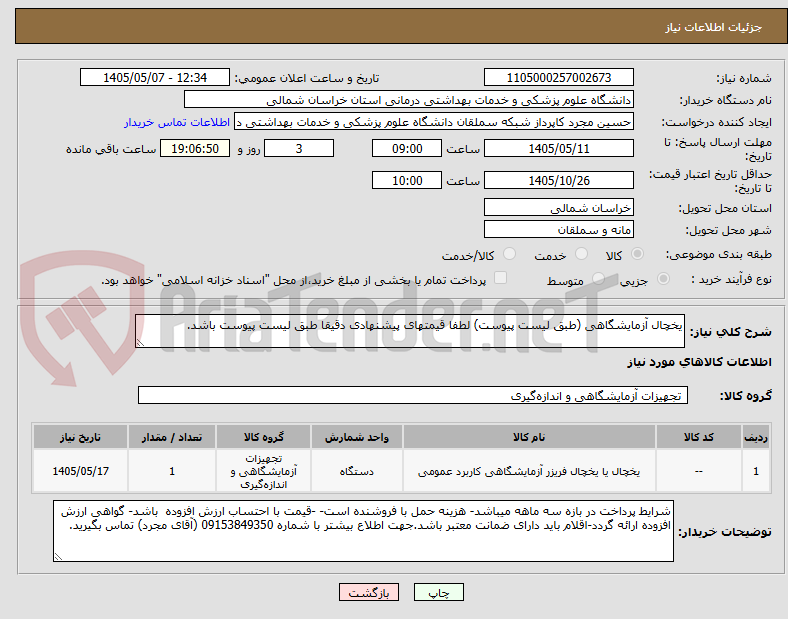The height and width of the screenshot is (619, 788).
Task: Click the گروه کالا column header
Action: pyautogui.click(x=263, y=437)
